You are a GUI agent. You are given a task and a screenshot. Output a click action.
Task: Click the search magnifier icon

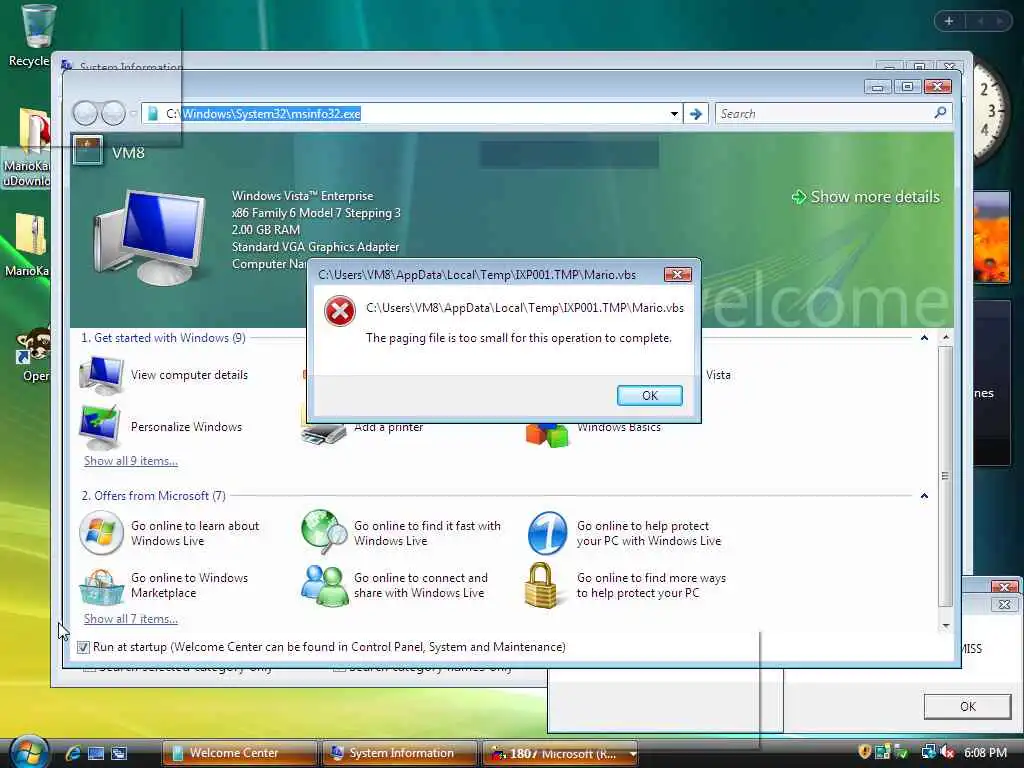[x=940, y=113]
